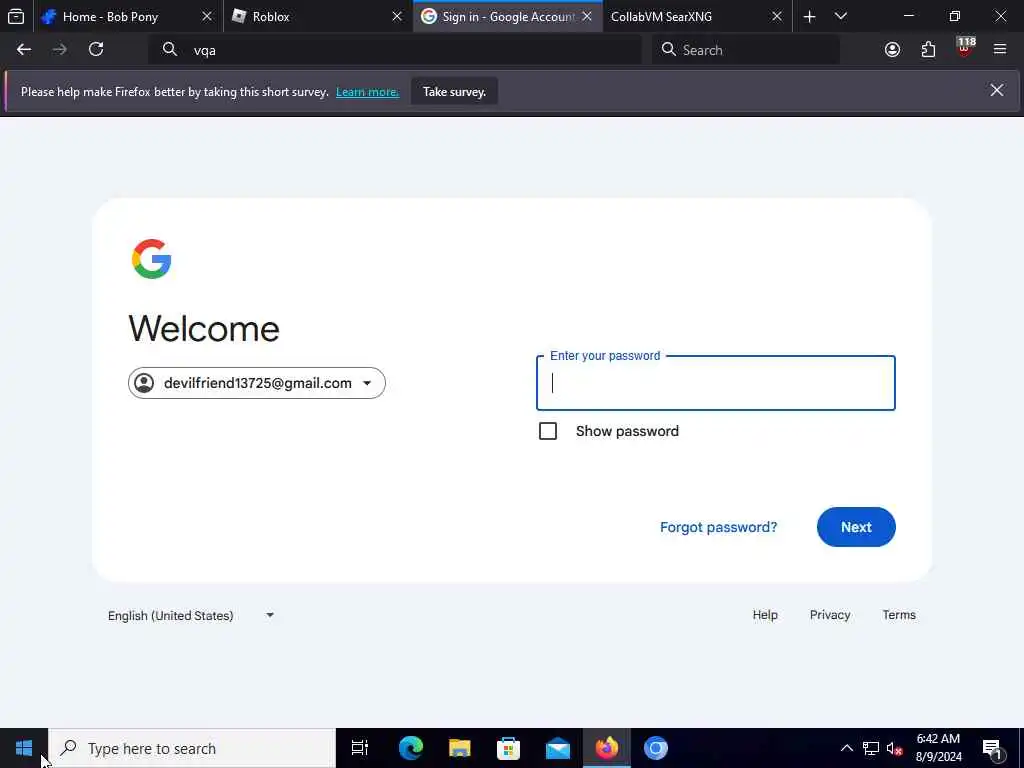The image size is (1024, 768).
Task: Expand the list all tabs chevron
Action: coord(841,16)
